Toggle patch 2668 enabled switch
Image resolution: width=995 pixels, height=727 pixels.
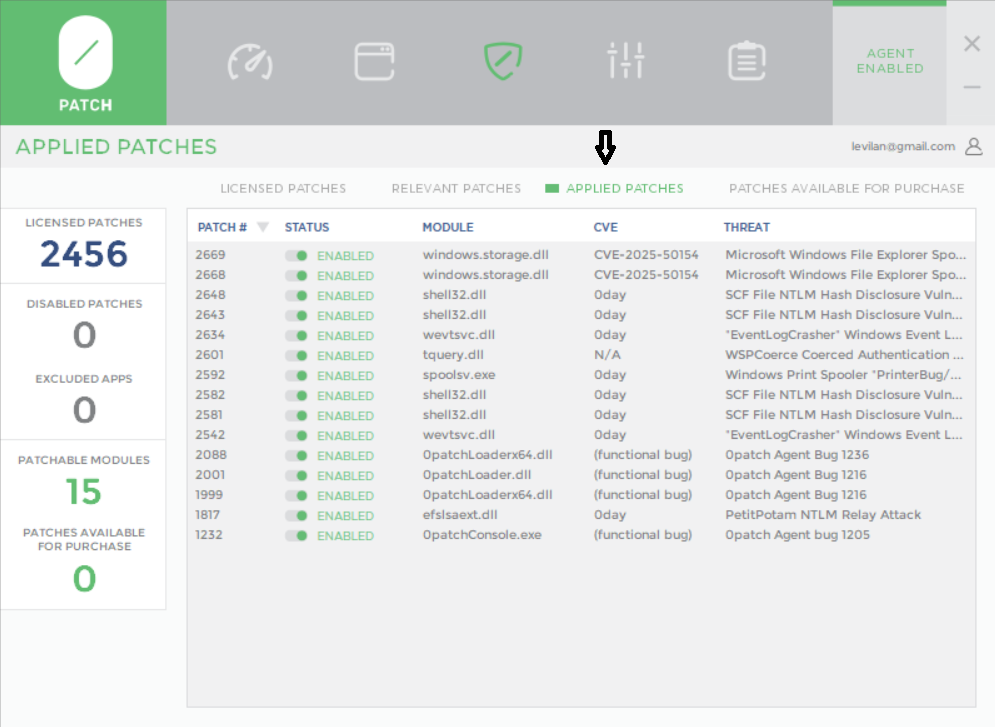pos(296,276)
